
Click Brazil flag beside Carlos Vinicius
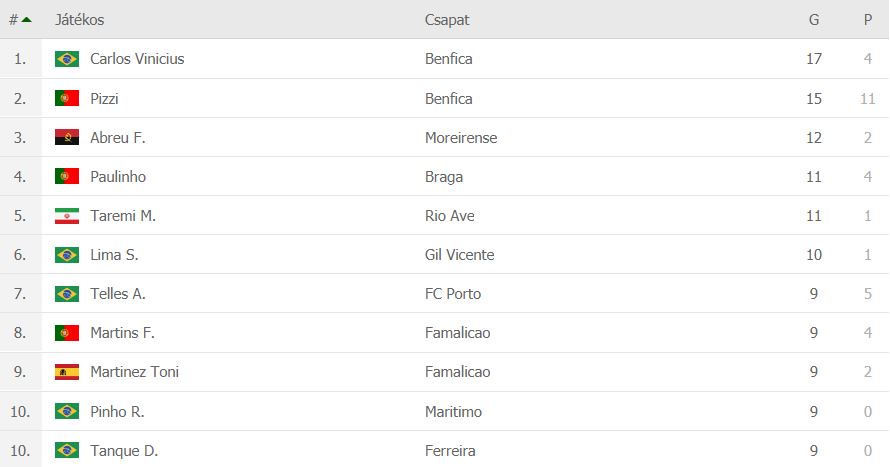pos(67,59)
